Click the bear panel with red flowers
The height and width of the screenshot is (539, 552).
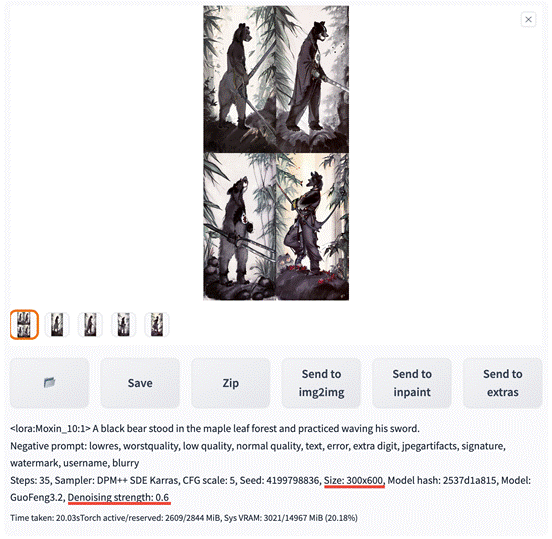(x=312, y=226)
